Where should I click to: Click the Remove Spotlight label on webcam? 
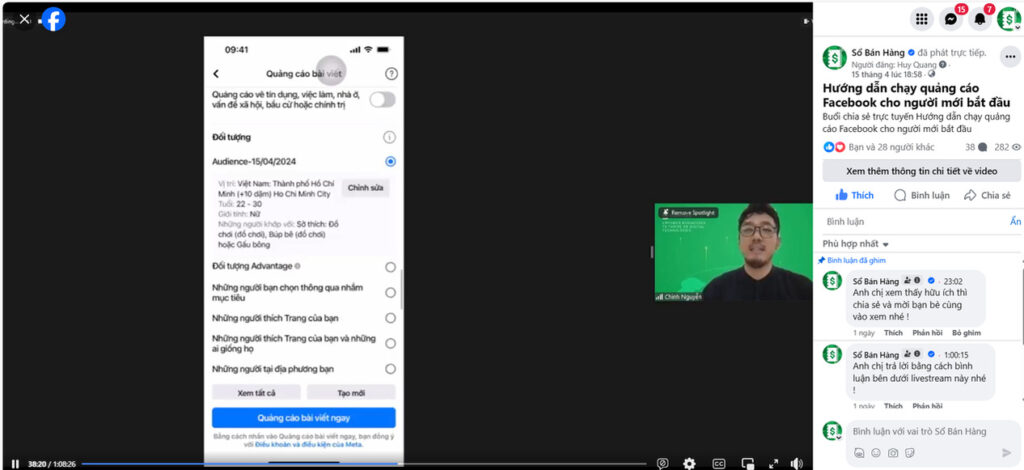pyautogui.click(x=688, y=213)
